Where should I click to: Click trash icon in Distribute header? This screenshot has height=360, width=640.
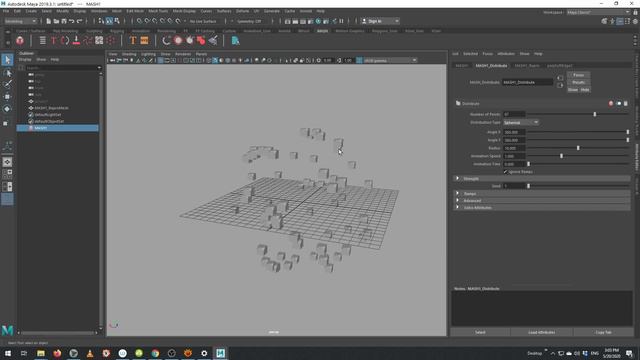(626, 104)
